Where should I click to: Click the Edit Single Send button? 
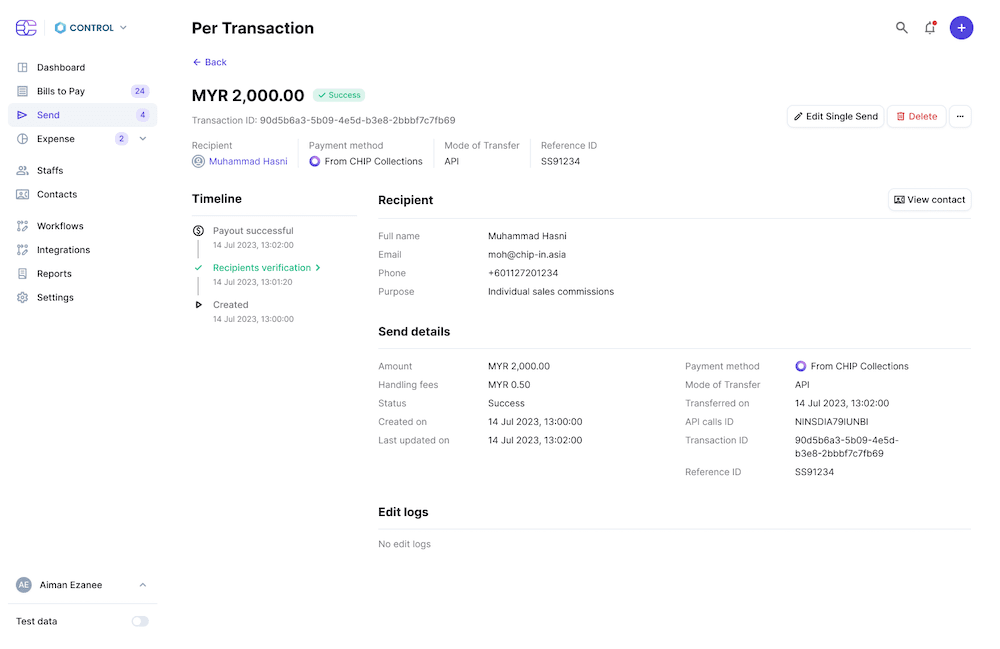coord(835,116)
